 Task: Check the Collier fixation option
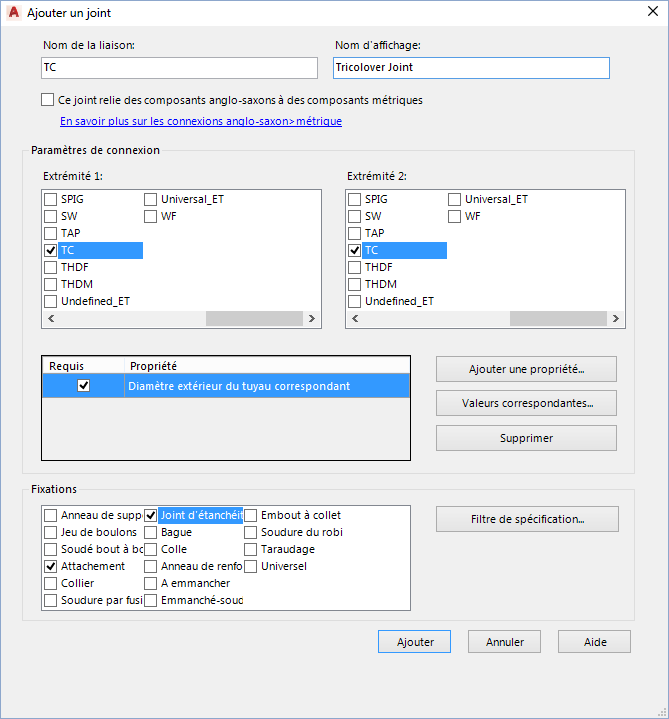[51, 583]
